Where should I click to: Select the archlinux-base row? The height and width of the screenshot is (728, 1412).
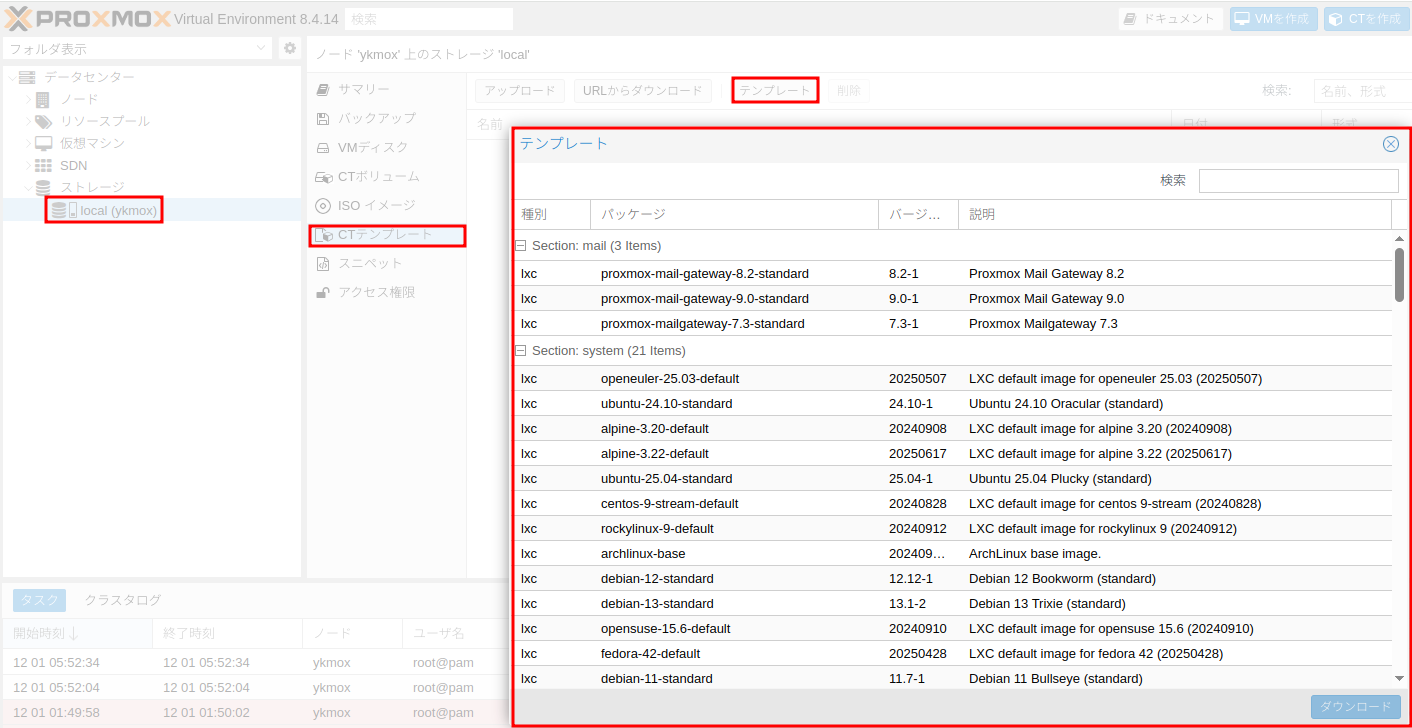953,554
